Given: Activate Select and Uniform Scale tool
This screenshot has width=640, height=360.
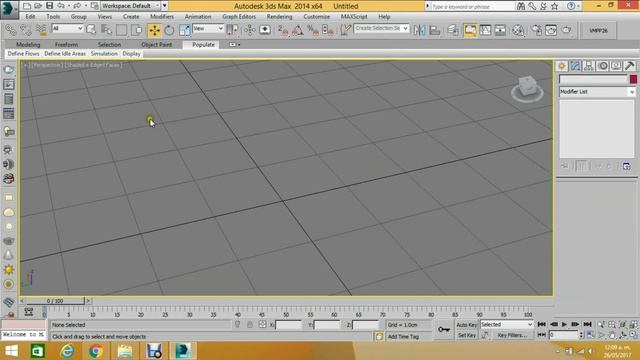Looking at the screenshot, I should pyautogui.click(x=184, y=30).
